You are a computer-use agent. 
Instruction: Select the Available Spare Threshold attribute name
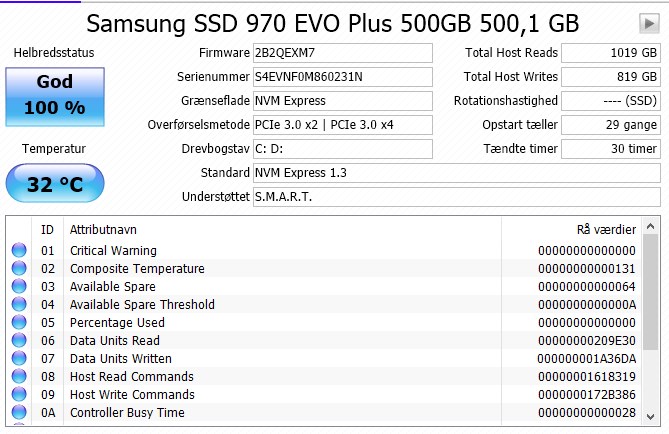(x=142, y=304)
